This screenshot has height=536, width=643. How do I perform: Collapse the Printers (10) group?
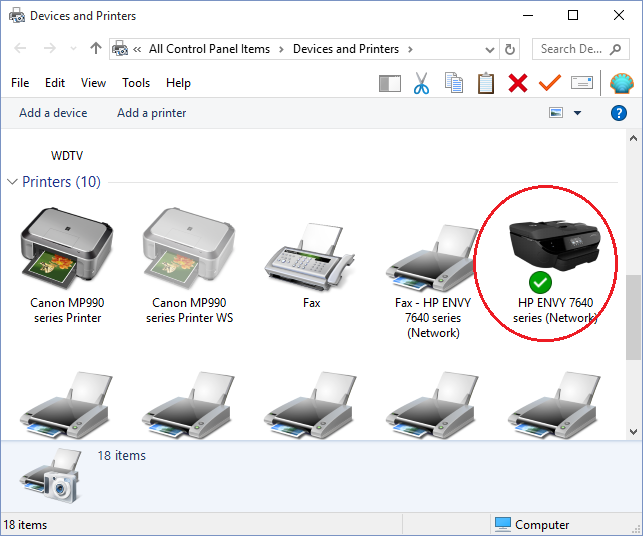[x=13, y=182]
